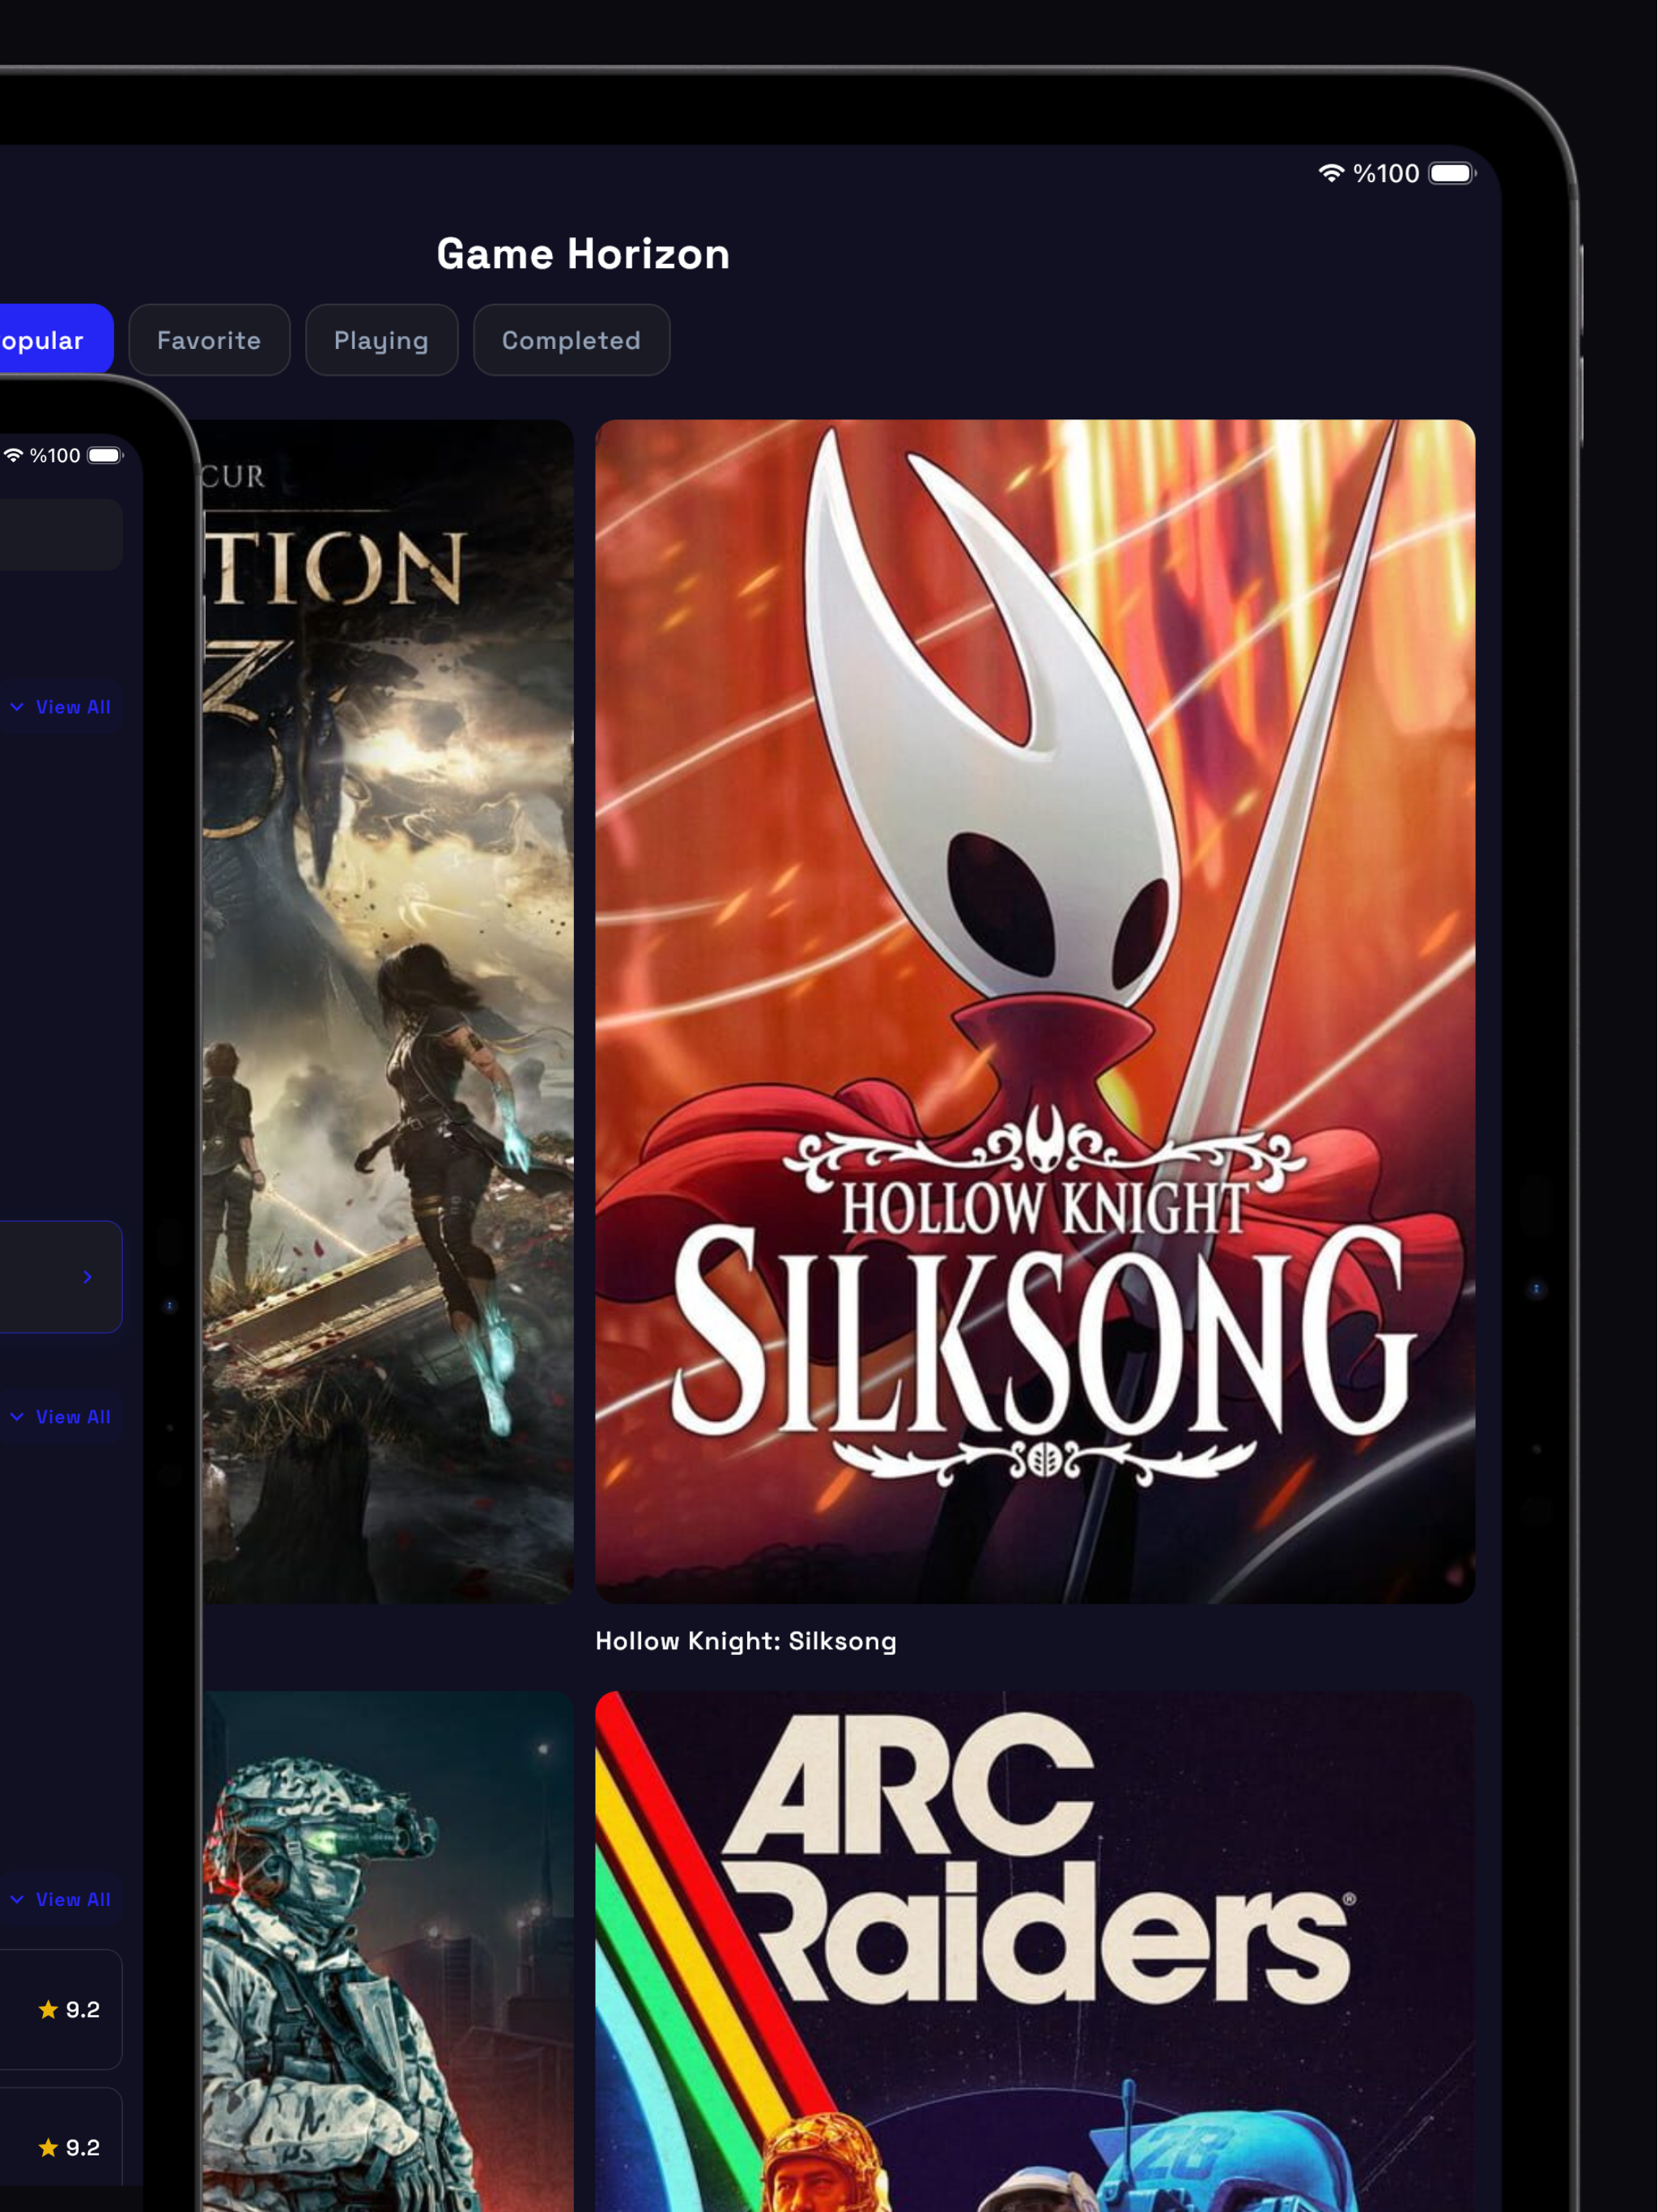The image size is (1658, 2212).
Task: Click the phone battery icon
Action: [x=105, y=455]
